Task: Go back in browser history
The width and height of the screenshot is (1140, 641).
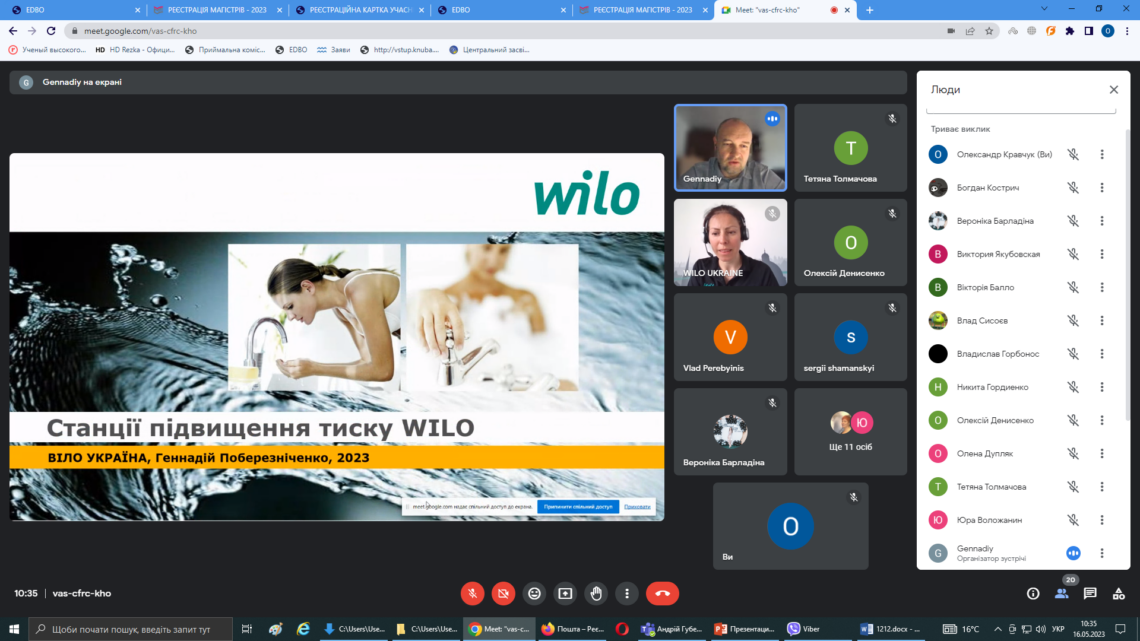Action: (x=13, y=31)
